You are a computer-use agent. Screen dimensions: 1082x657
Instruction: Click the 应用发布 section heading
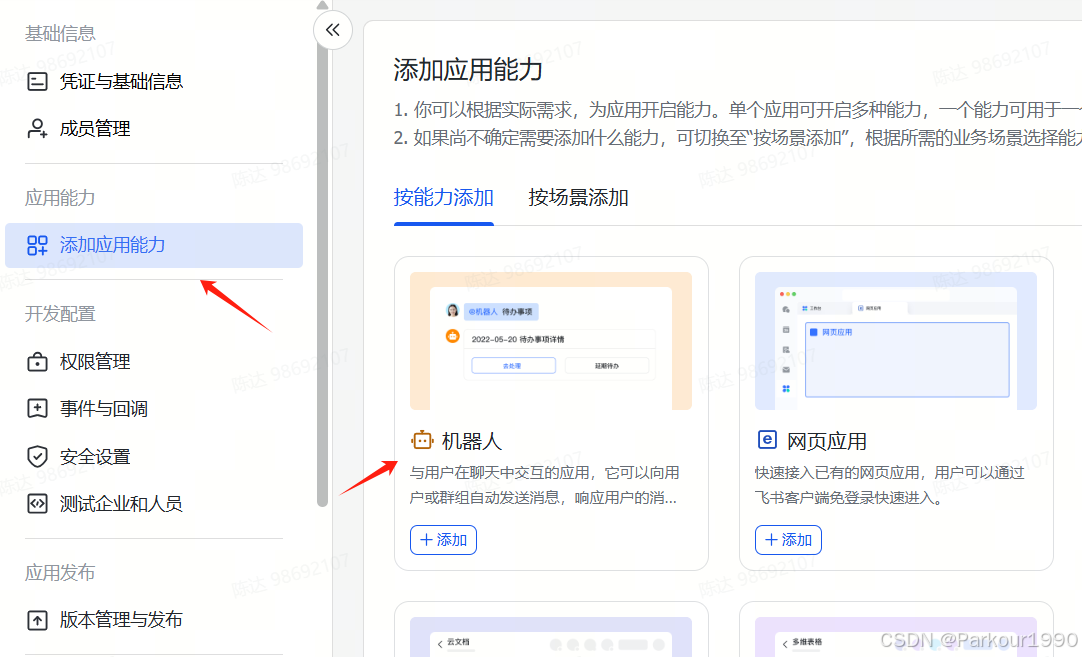[x=60, y=572]
